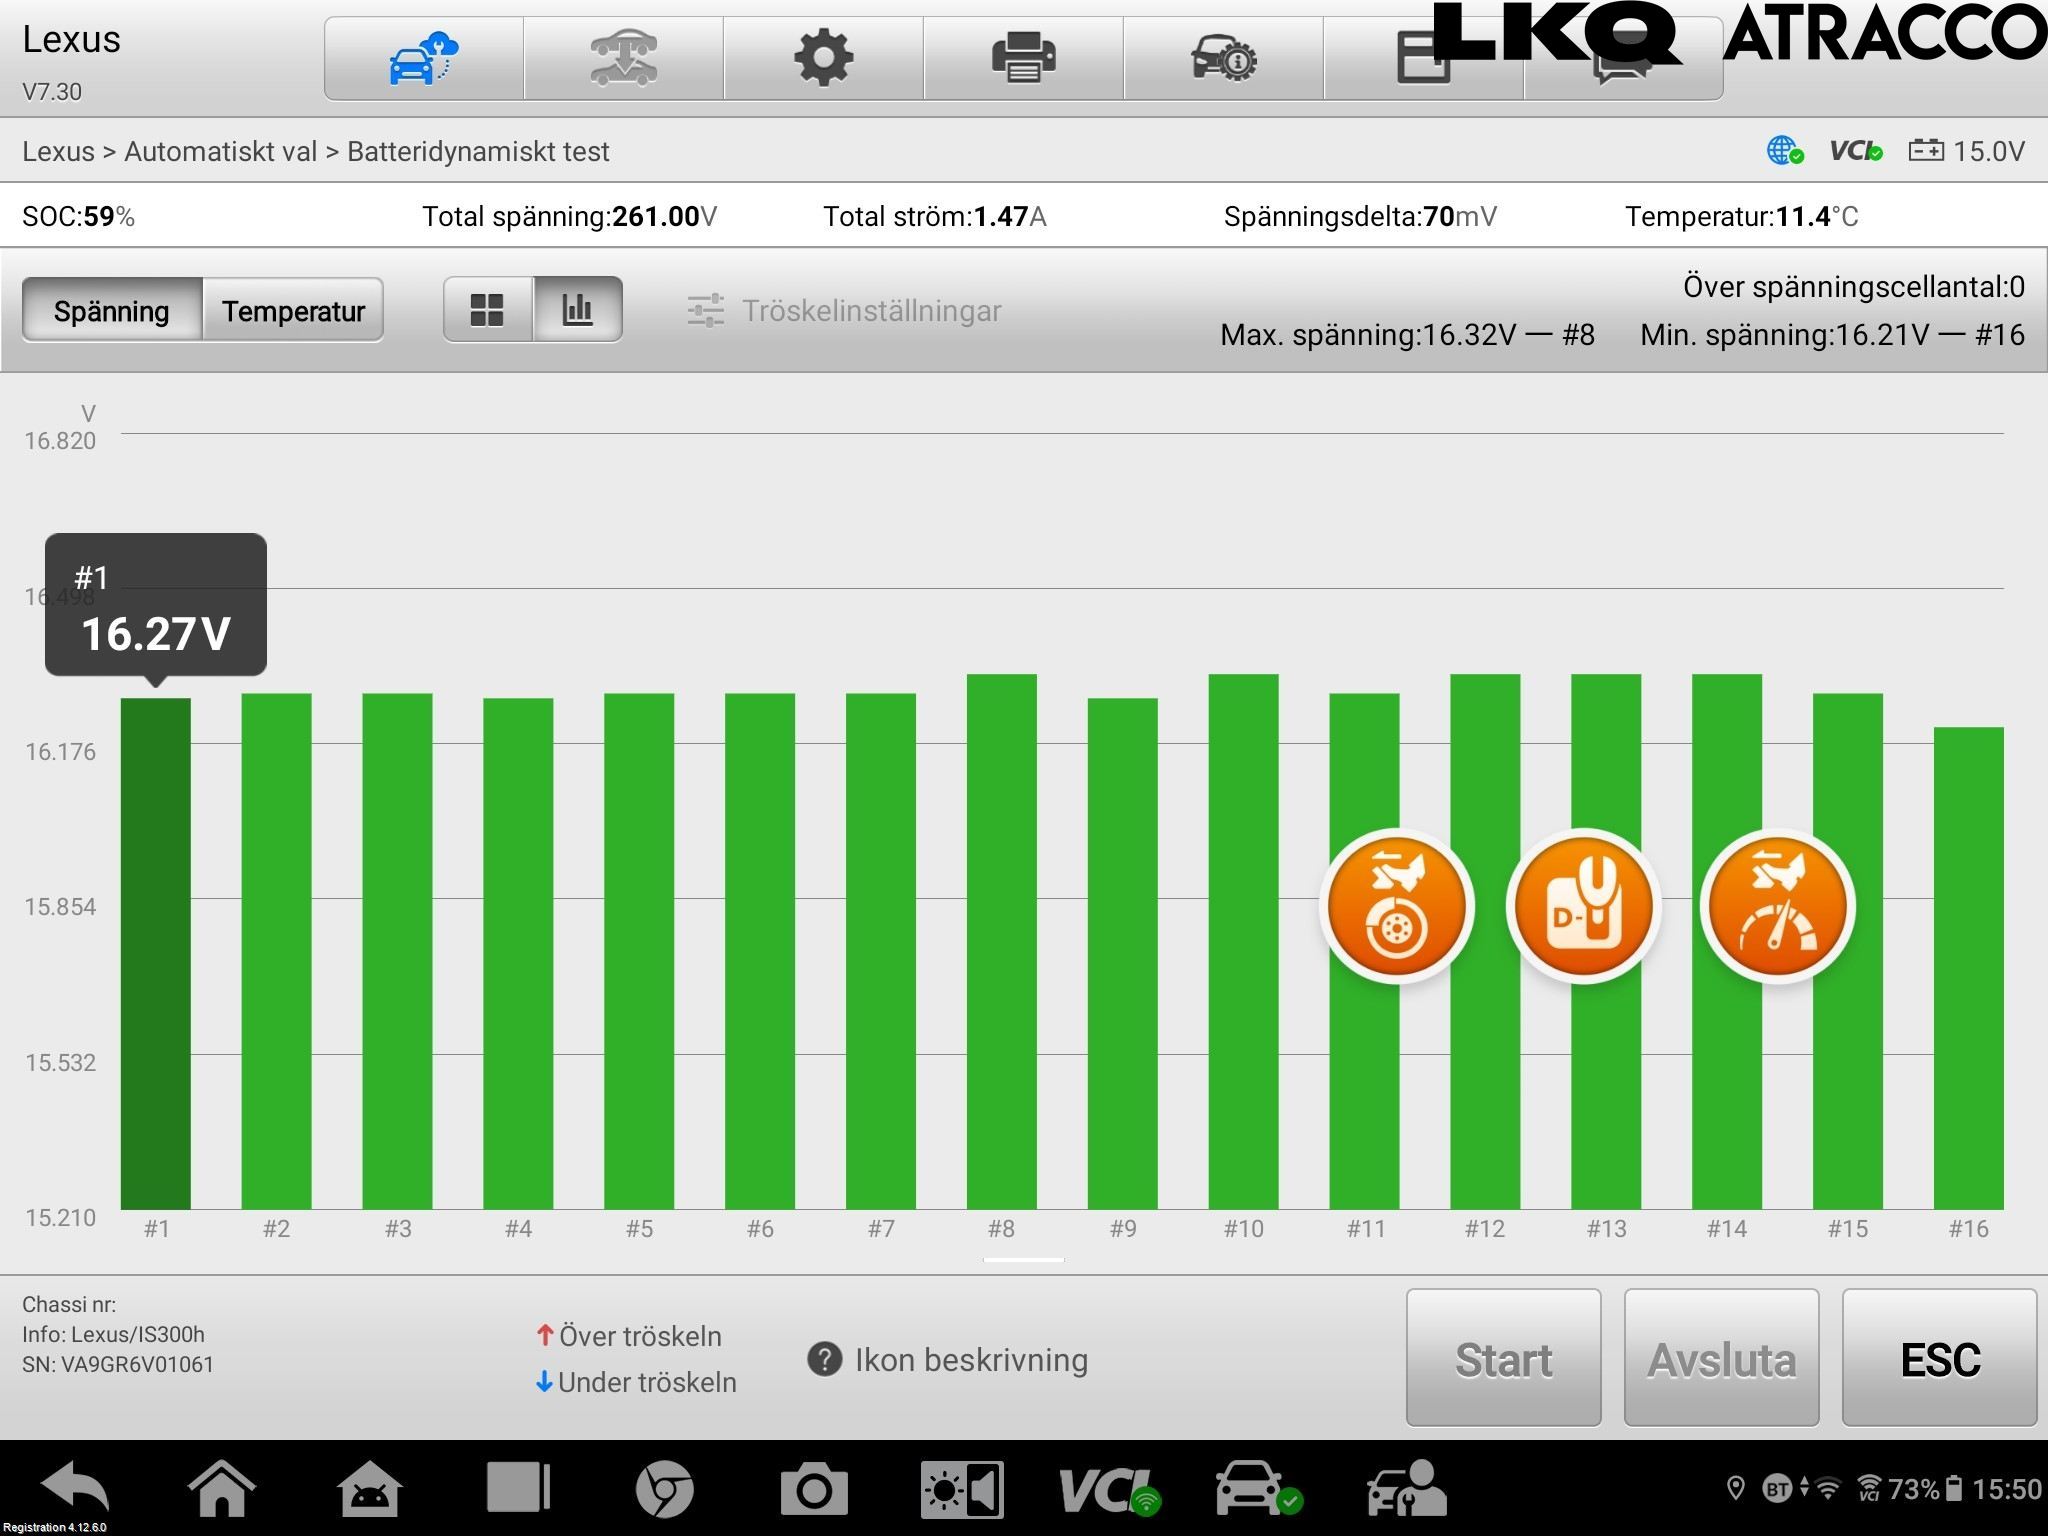The image size is (2048, 1536).
Task: Tap the orange brake regeneration icon
Action: (x=1396, y=907)
